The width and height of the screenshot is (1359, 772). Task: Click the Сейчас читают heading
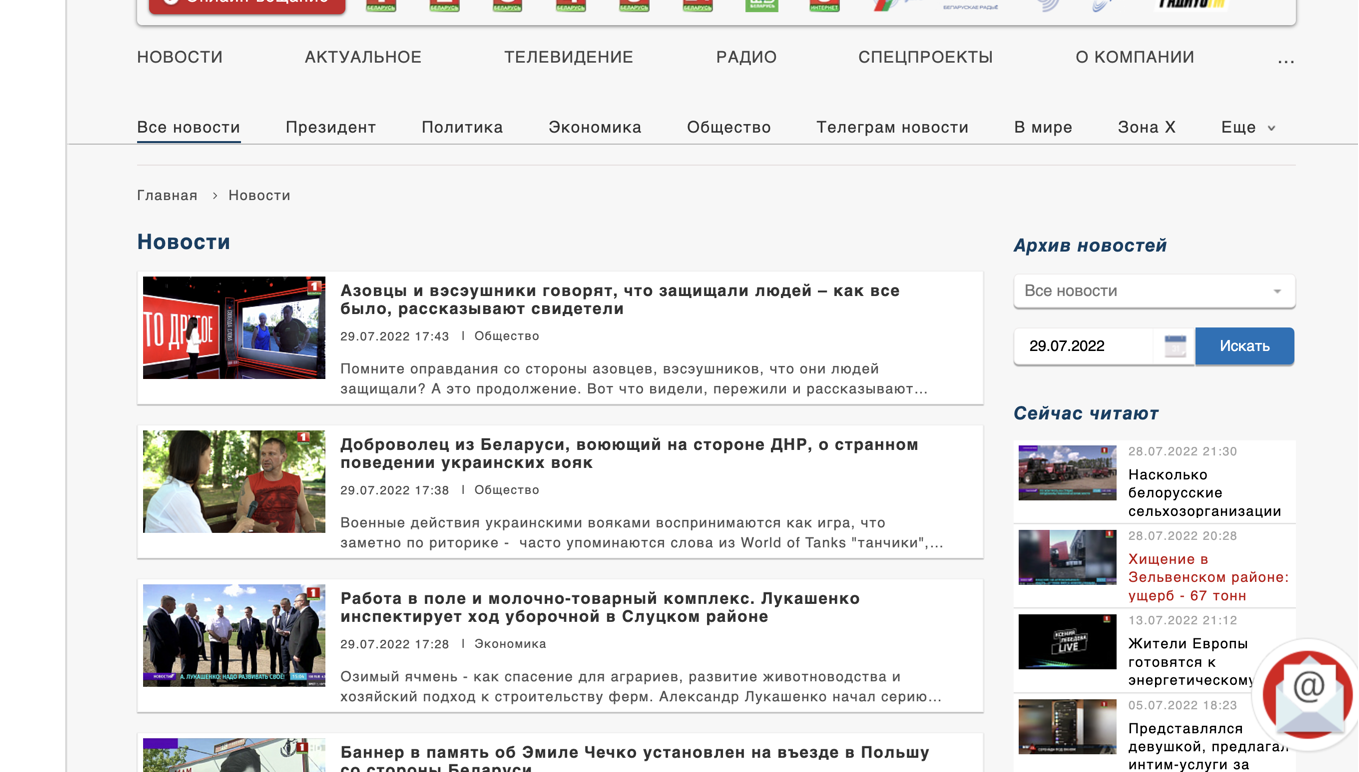pyautogui.click(x=1086, y=413)
